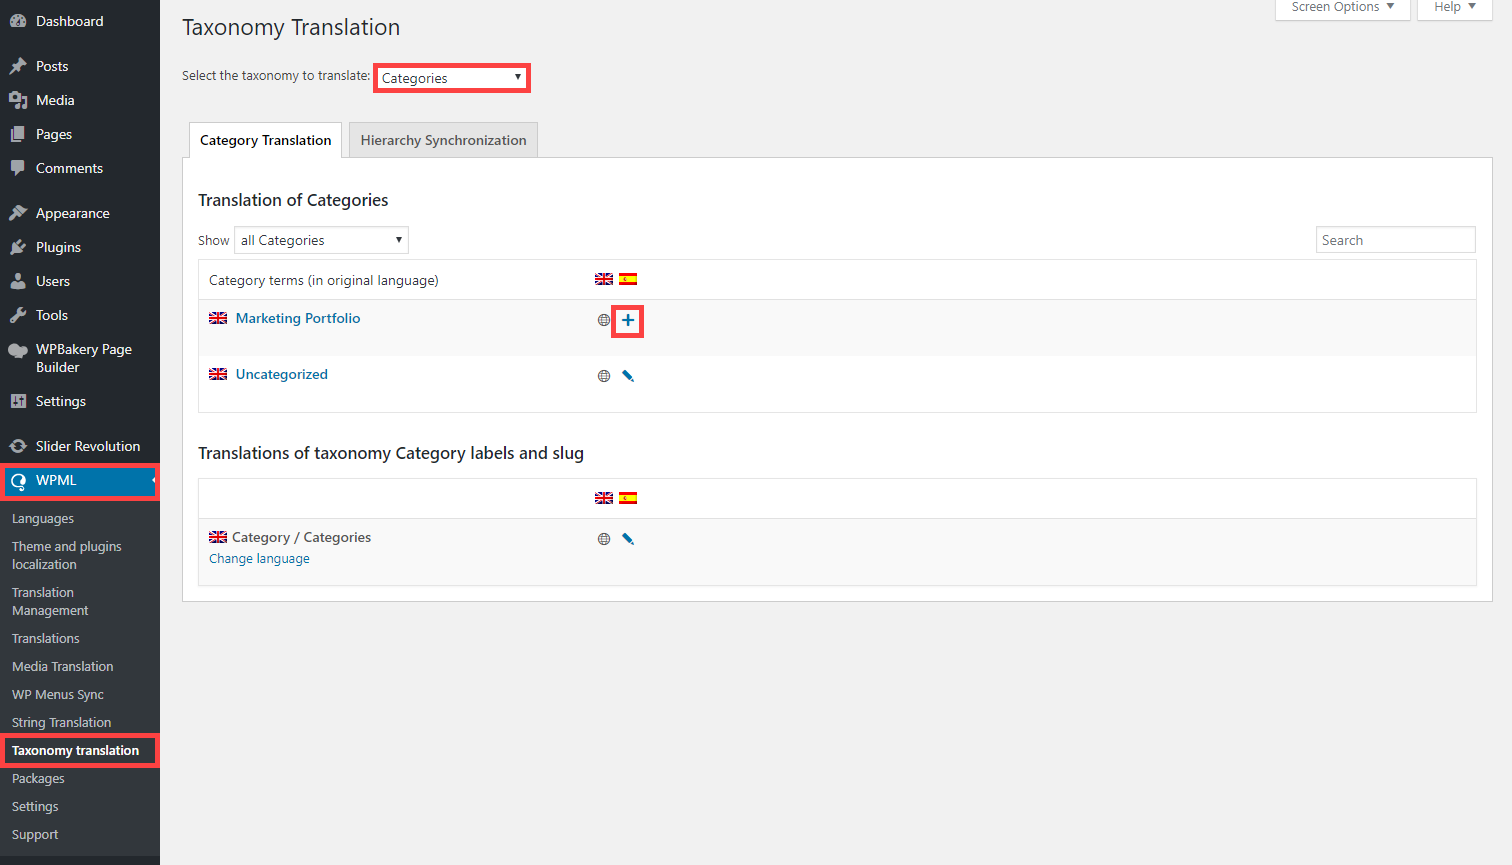Open Media Translation submenu item
This screenshot has height=865, width=1512.
point(63,667)
